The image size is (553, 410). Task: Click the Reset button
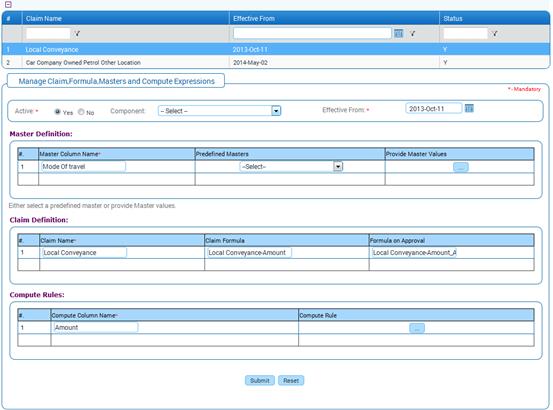pos(291,380)
